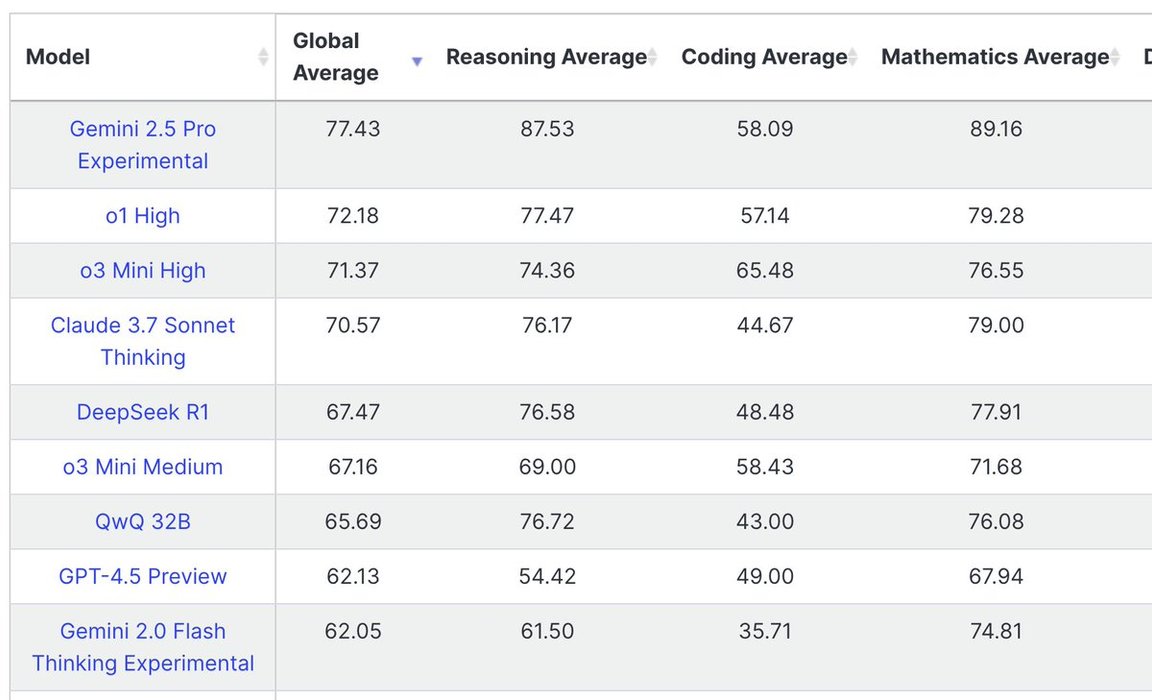Open the o1 High model link
Viewport: 1152px width, 700px height.
pos(143,216)
